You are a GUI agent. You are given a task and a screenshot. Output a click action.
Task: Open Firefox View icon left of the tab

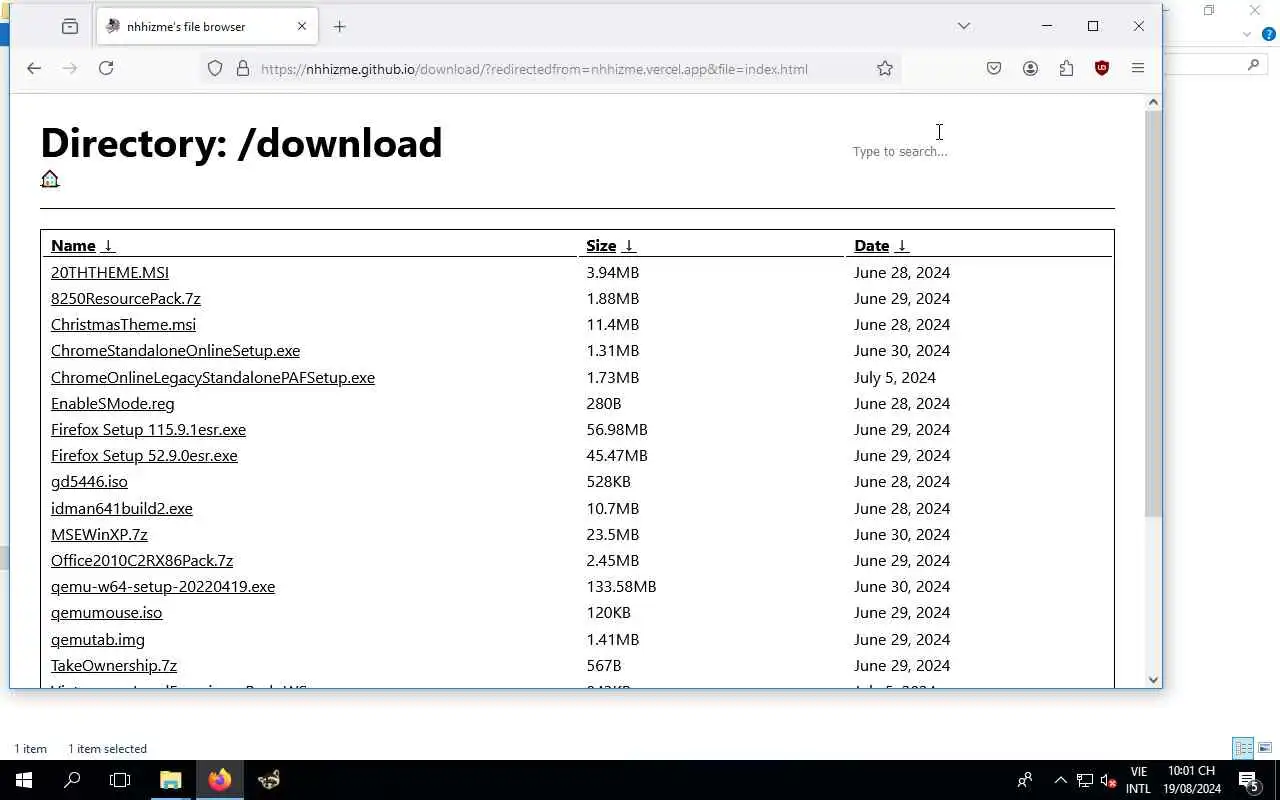point(70,26)
